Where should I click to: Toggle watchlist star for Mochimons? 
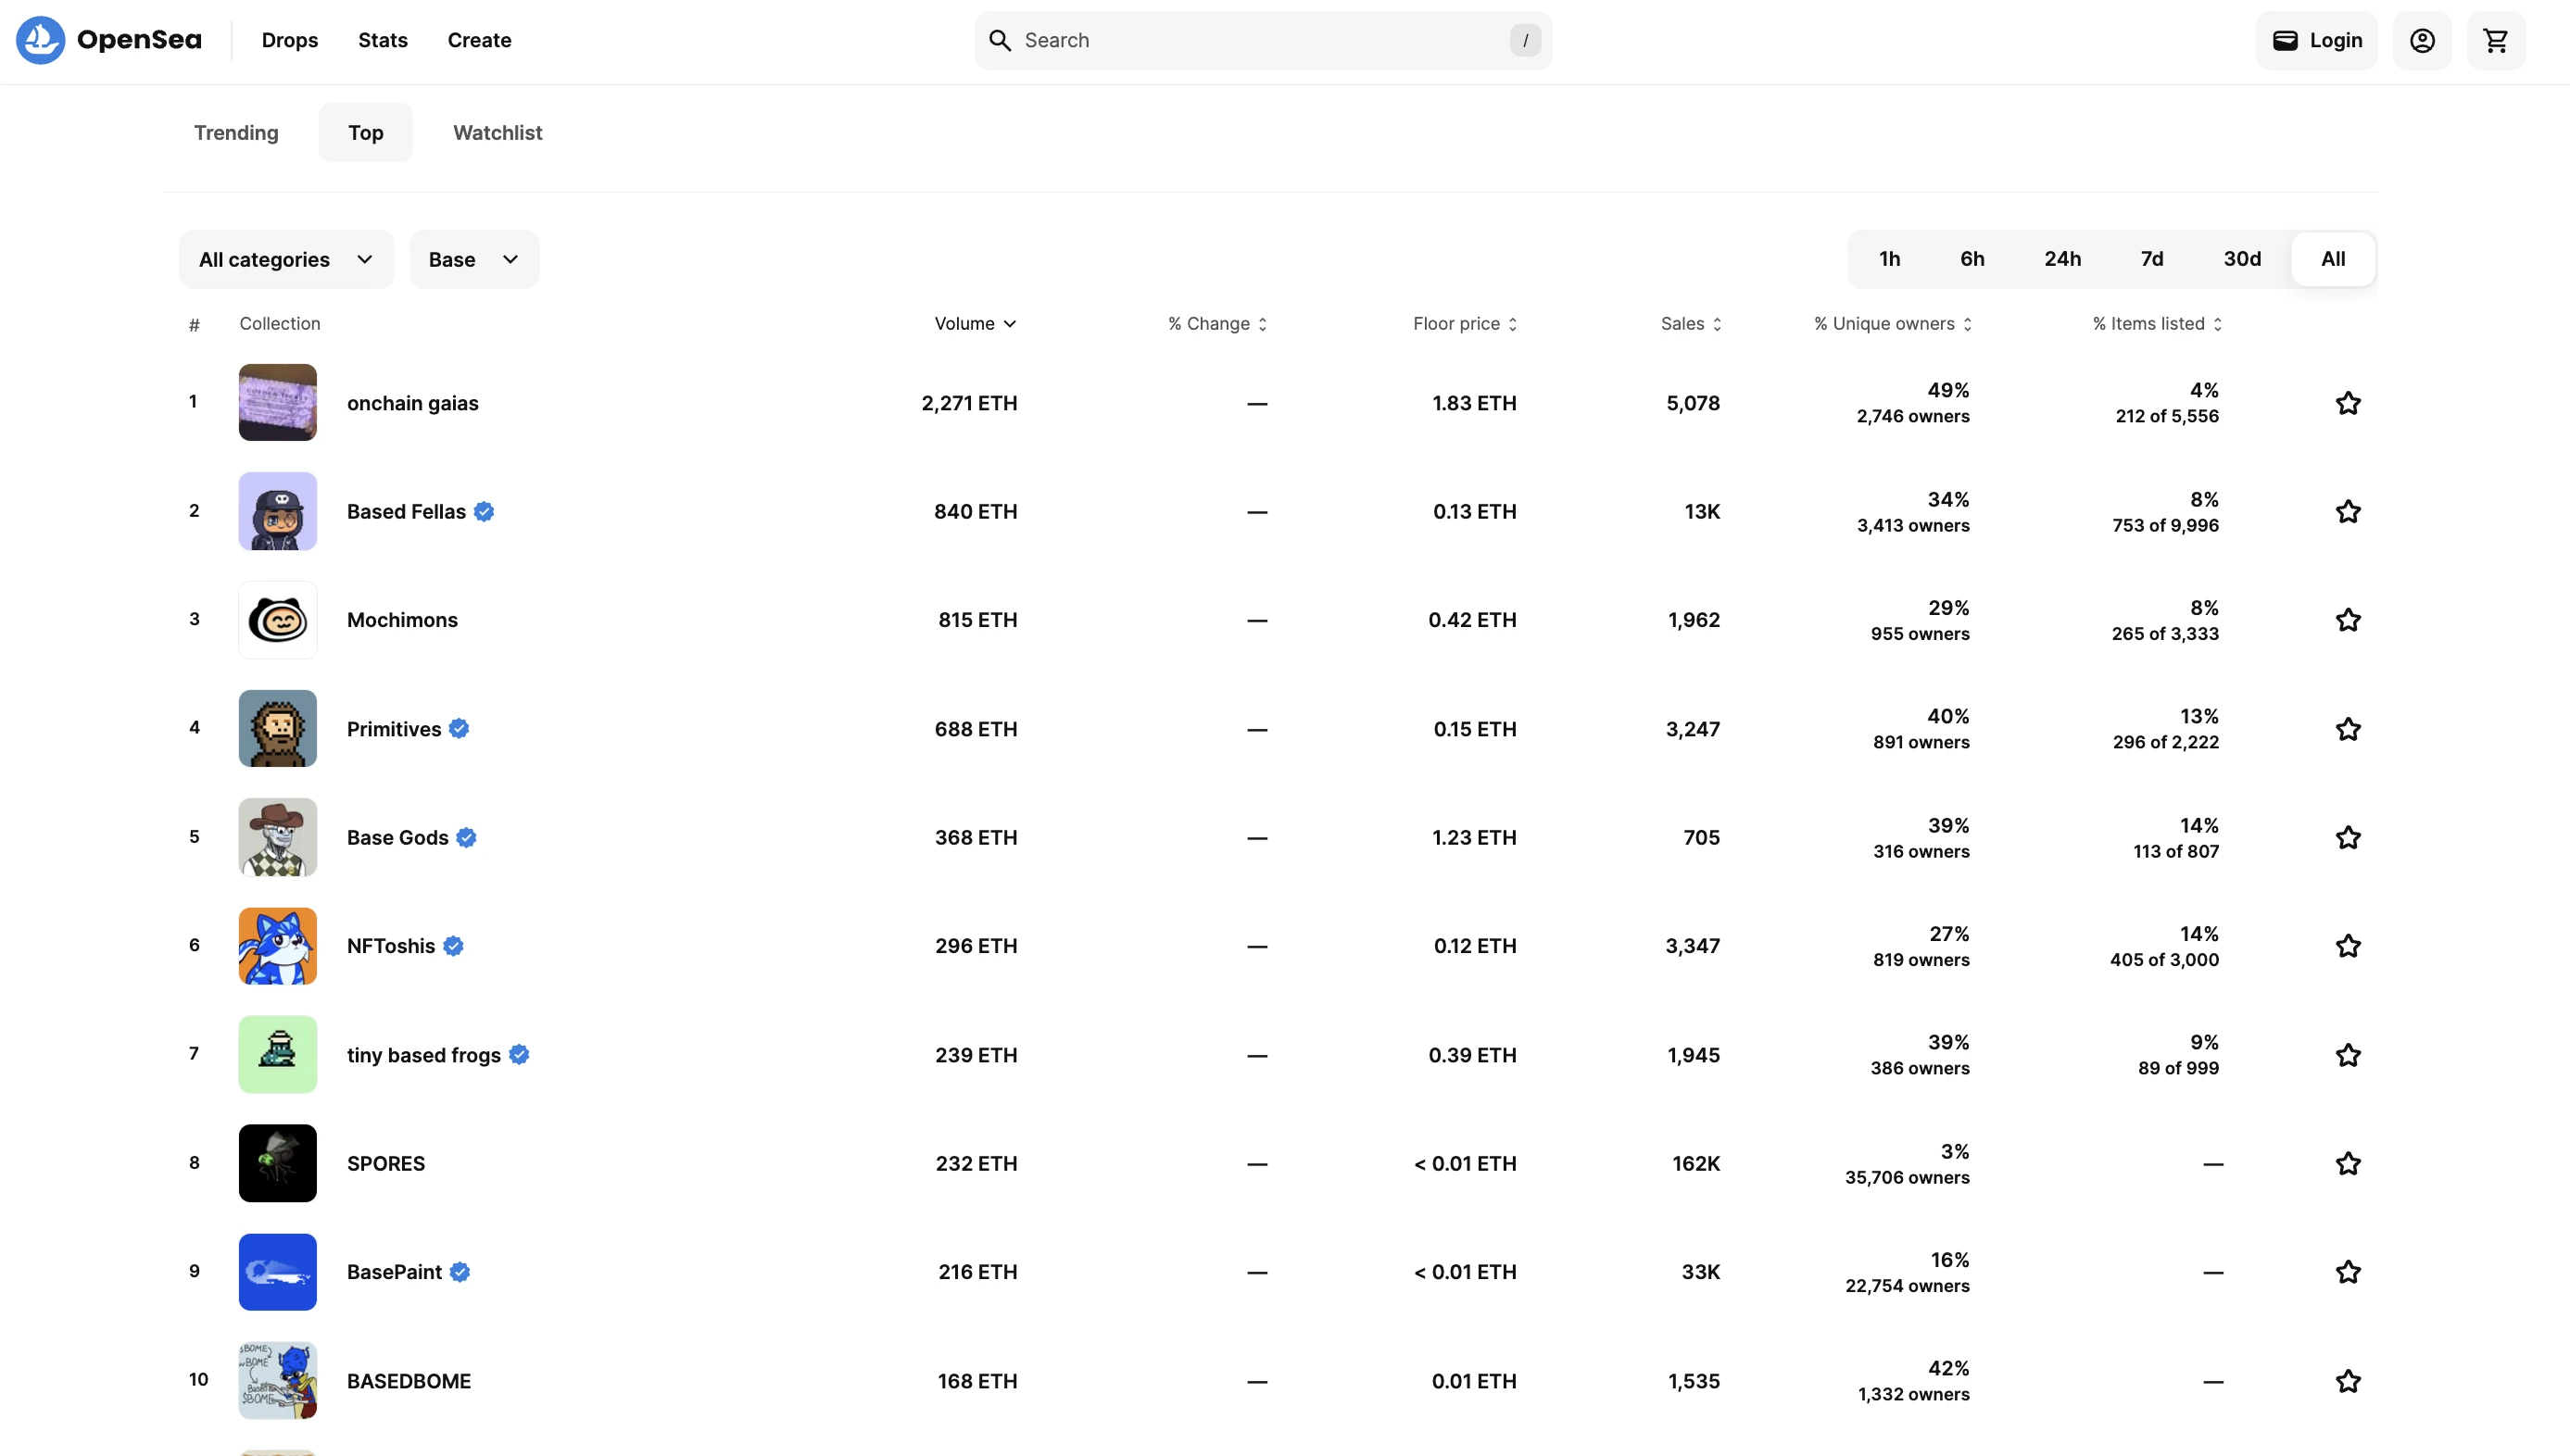tap(2348, 620)
